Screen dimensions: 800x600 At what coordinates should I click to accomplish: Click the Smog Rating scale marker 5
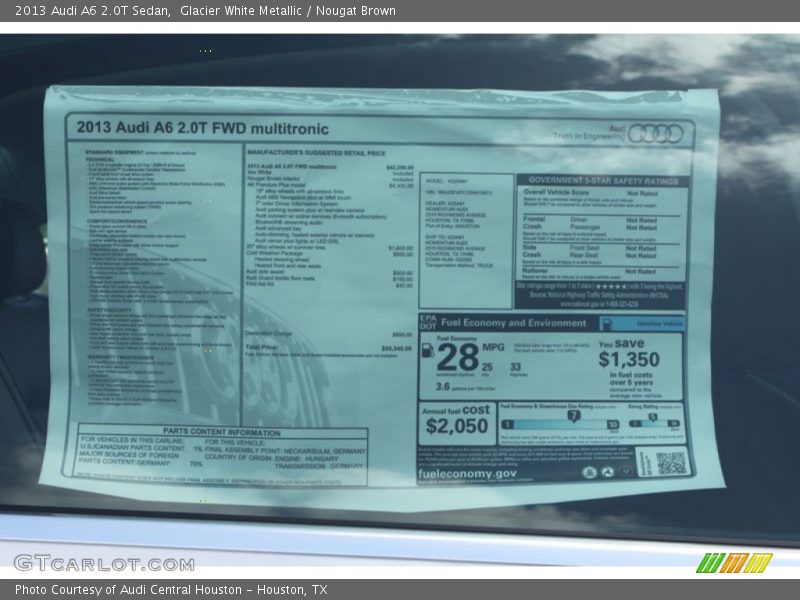[652, 417]
